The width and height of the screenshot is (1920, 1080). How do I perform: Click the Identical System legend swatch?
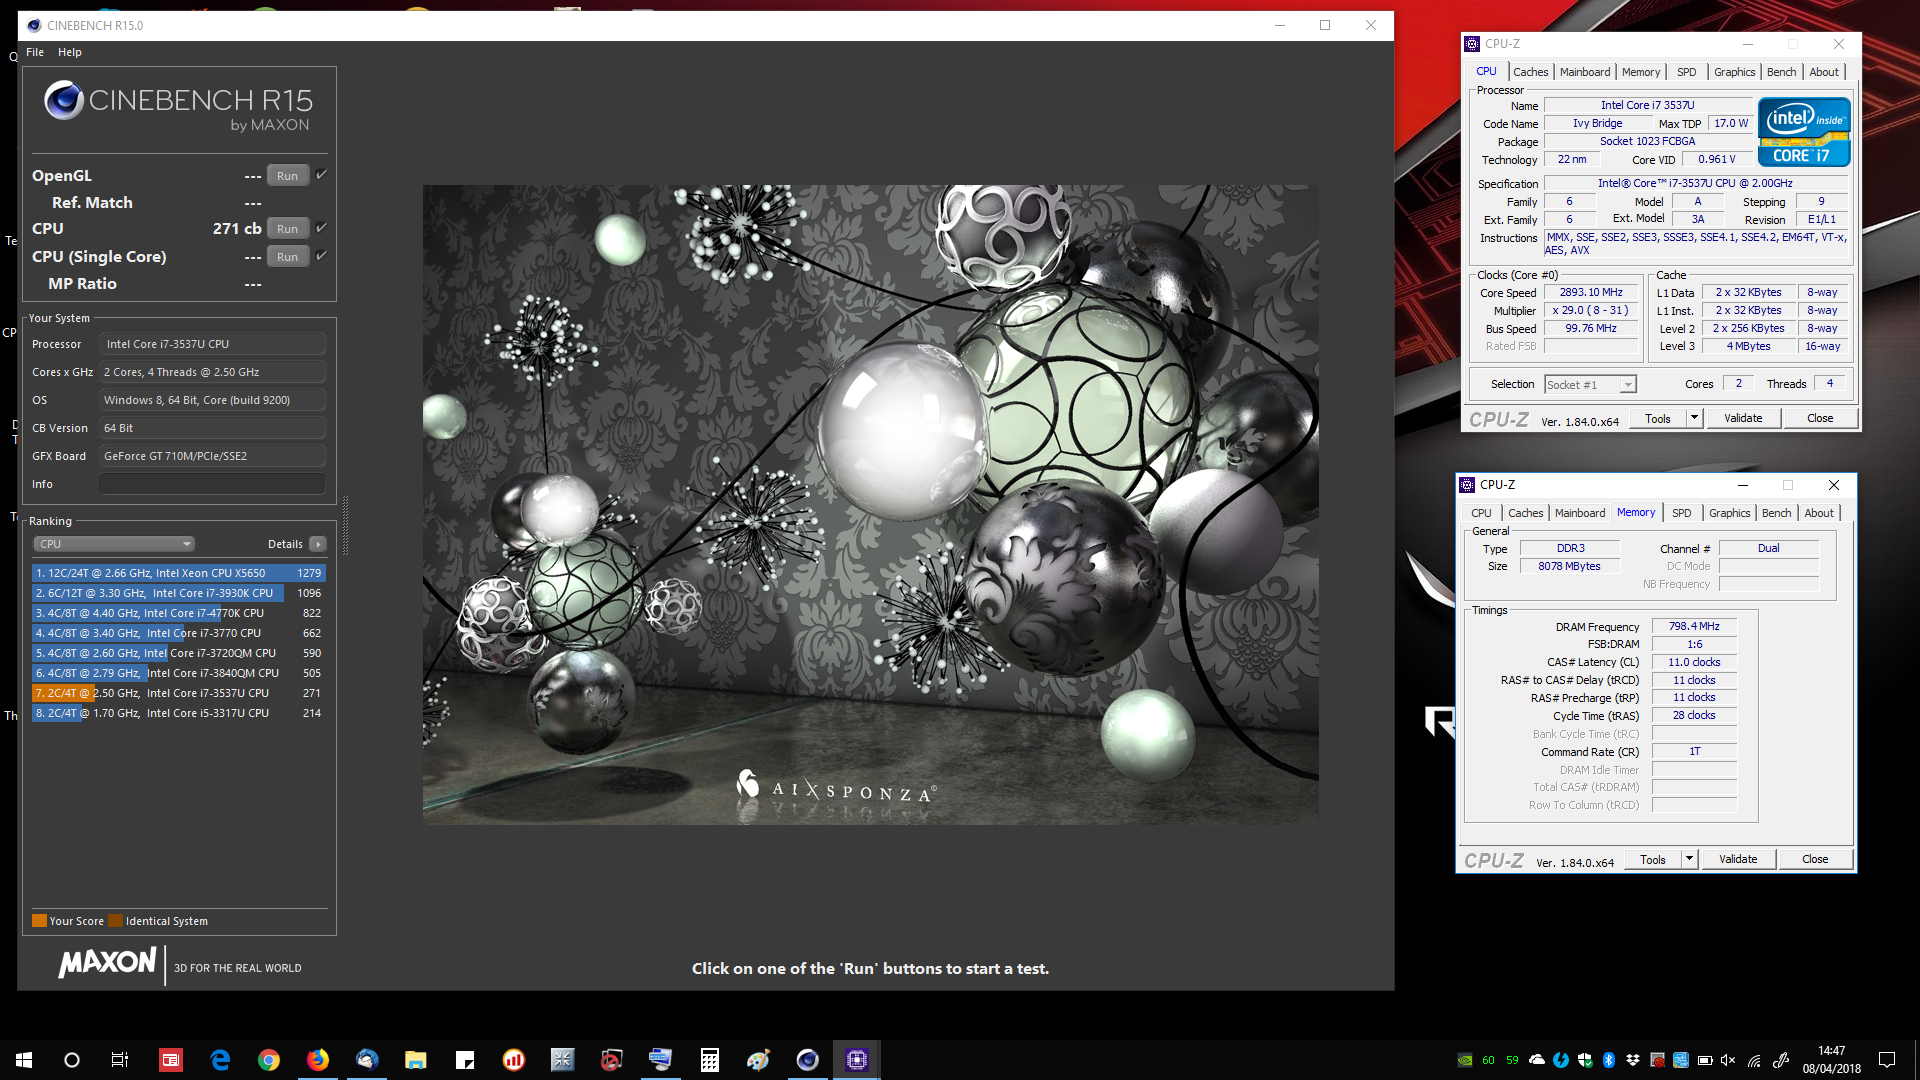click(116, 921)
